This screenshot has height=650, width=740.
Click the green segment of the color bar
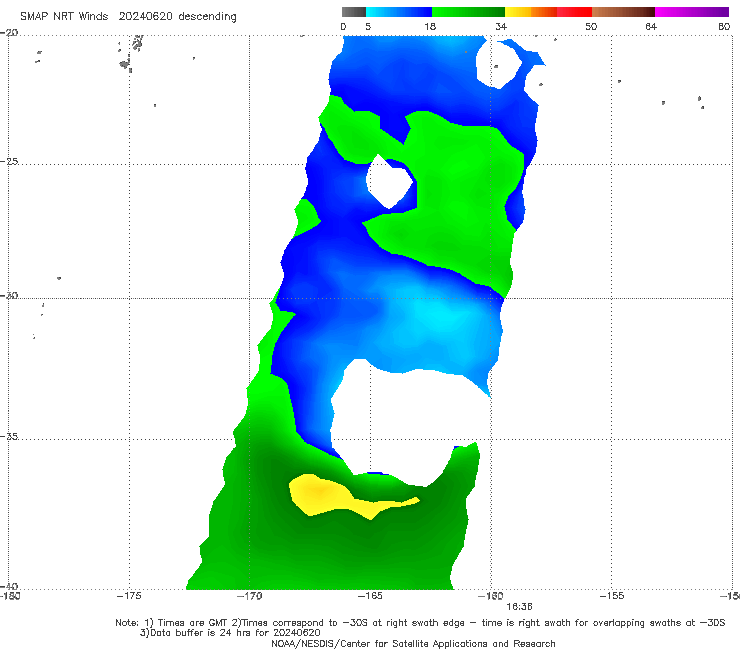(x=468, y=12)
